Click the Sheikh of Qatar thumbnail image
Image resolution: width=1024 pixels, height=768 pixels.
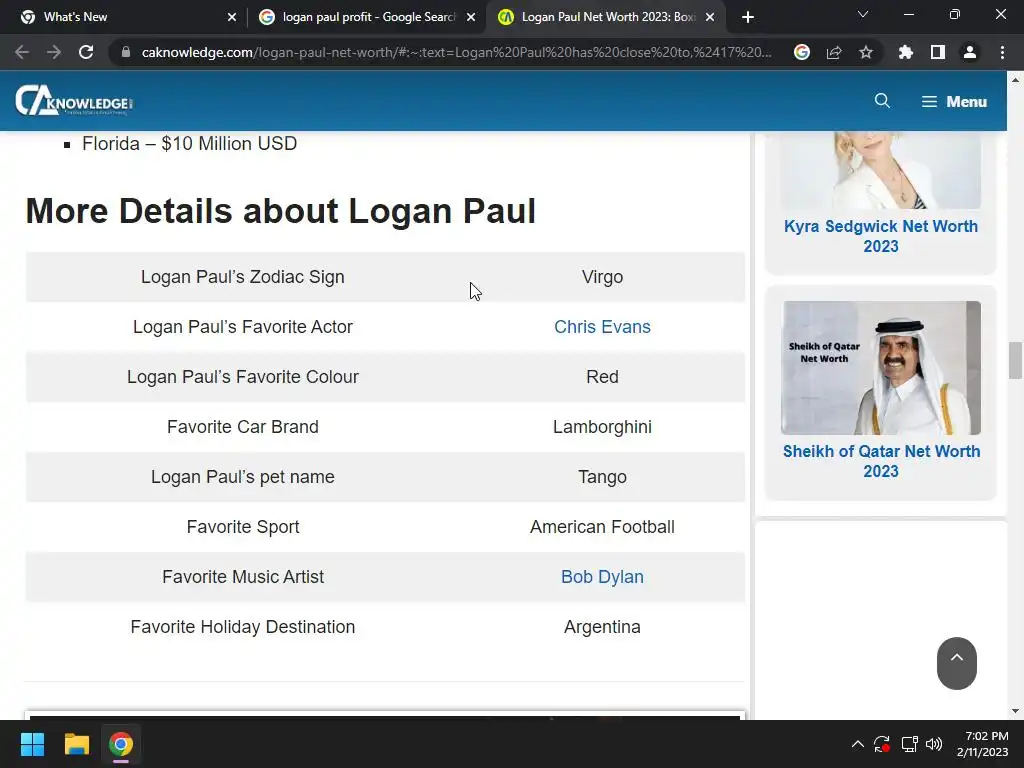click(881, 368)
